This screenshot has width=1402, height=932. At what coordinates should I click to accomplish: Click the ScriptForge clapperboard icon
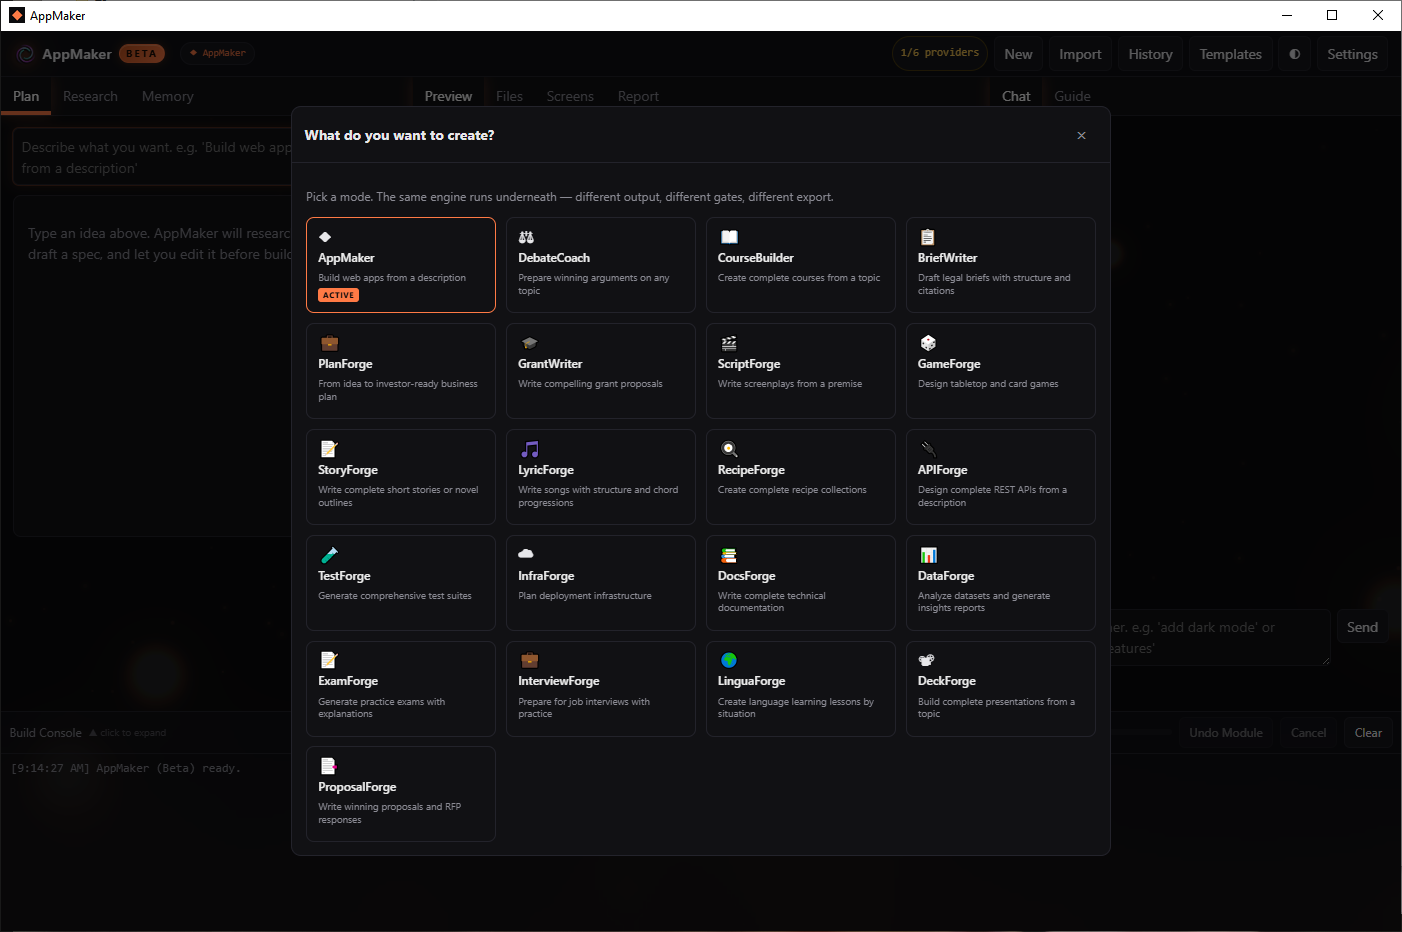pyautogui.click(x=729, y=343)
